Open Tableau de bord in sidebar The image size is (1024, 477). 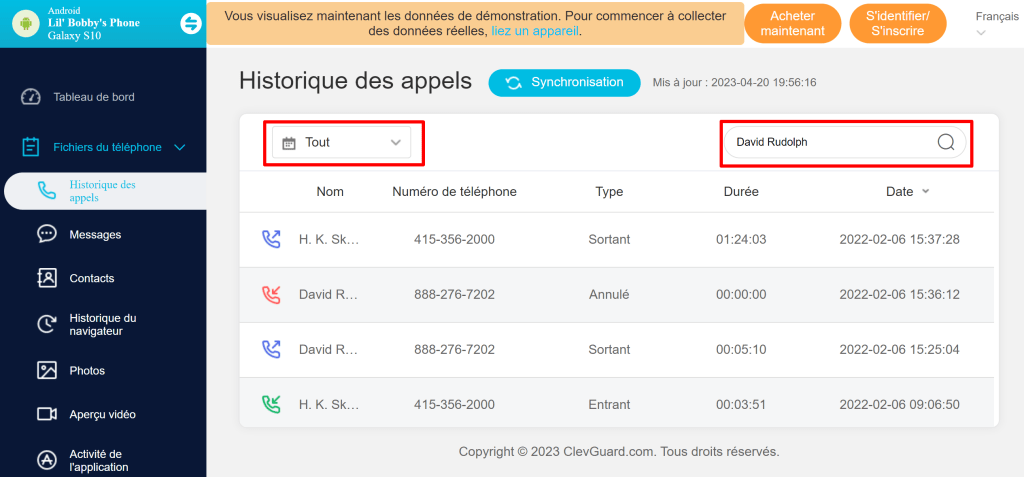pyautogui.click(x=94, y=97)
